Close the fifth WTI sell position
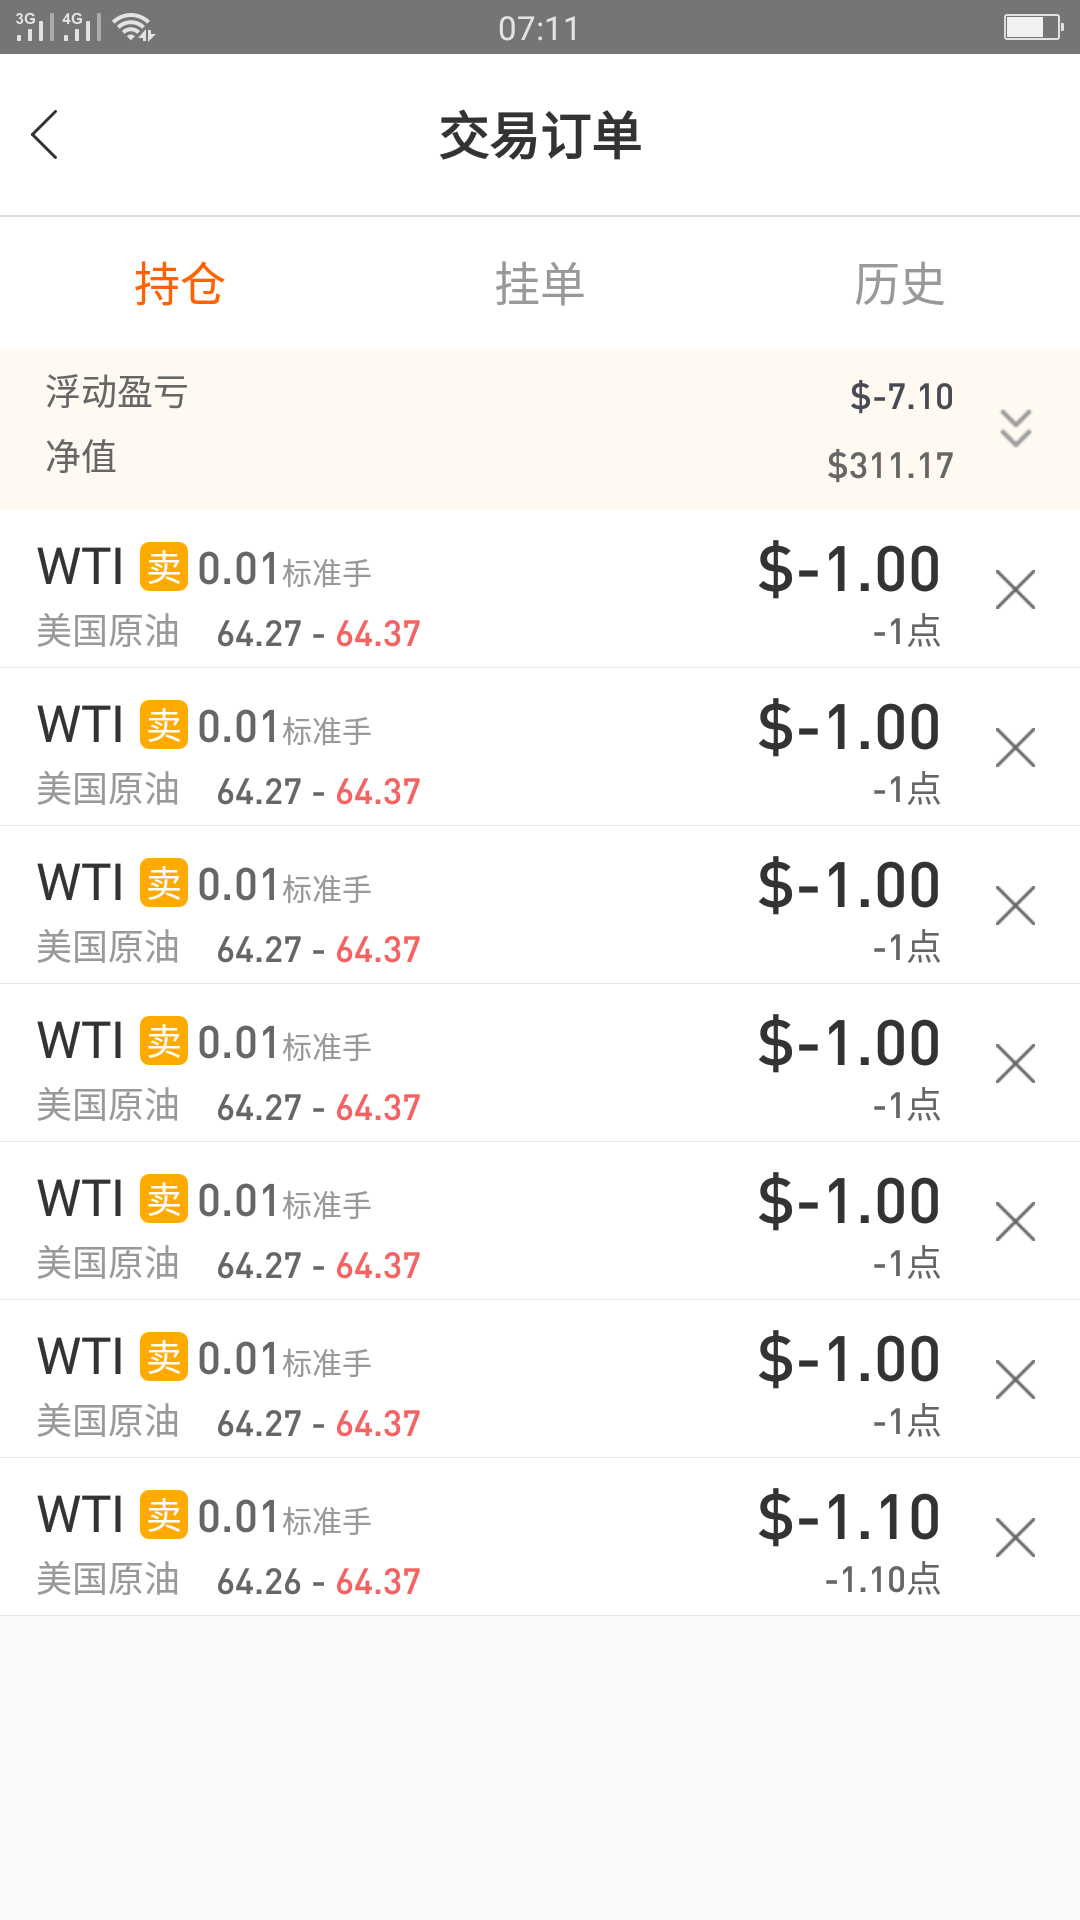 pyautogui.click(x=1015, y=1222)
